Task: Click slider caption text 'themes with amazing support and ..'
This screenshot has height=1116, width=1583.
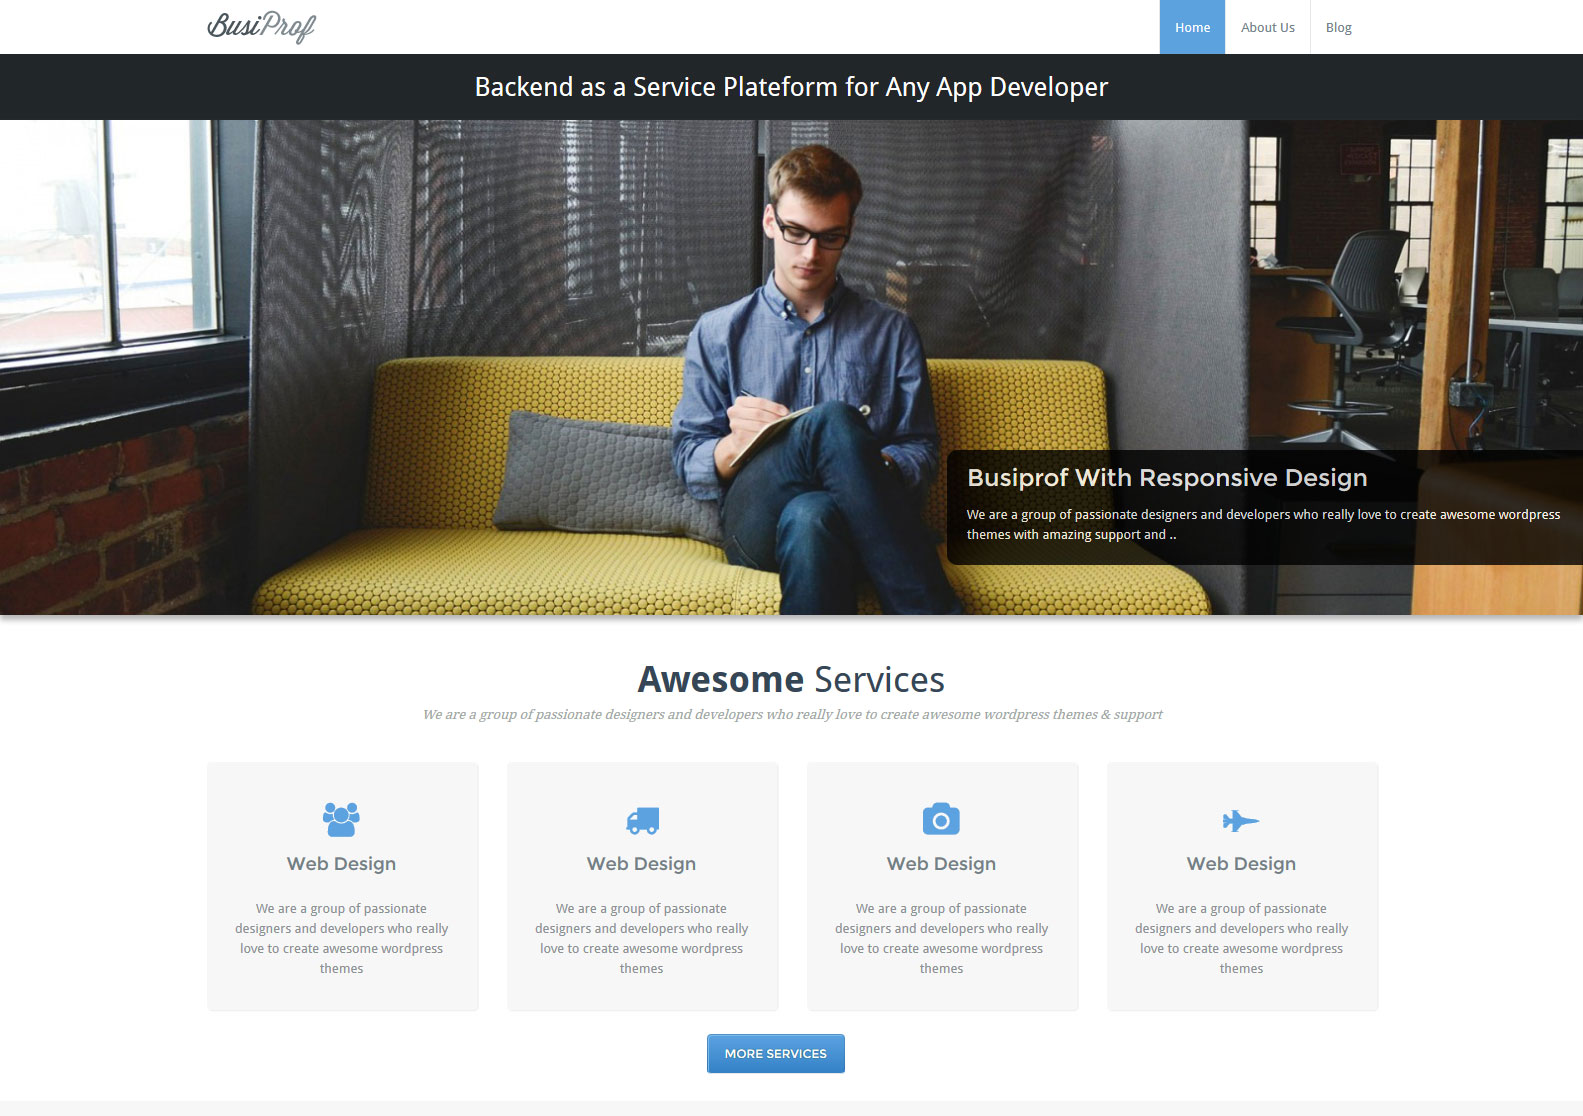Action: click(x=1071, y=535)
